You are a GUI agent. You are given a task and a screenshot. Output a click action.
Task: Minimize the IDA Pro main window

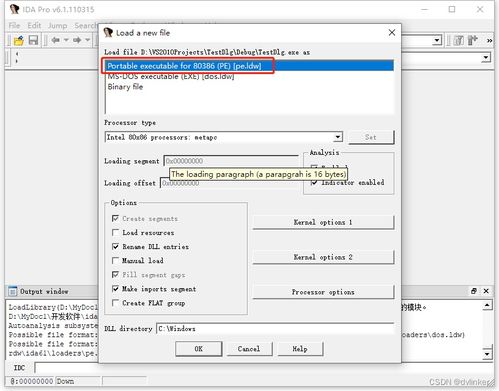424,9
